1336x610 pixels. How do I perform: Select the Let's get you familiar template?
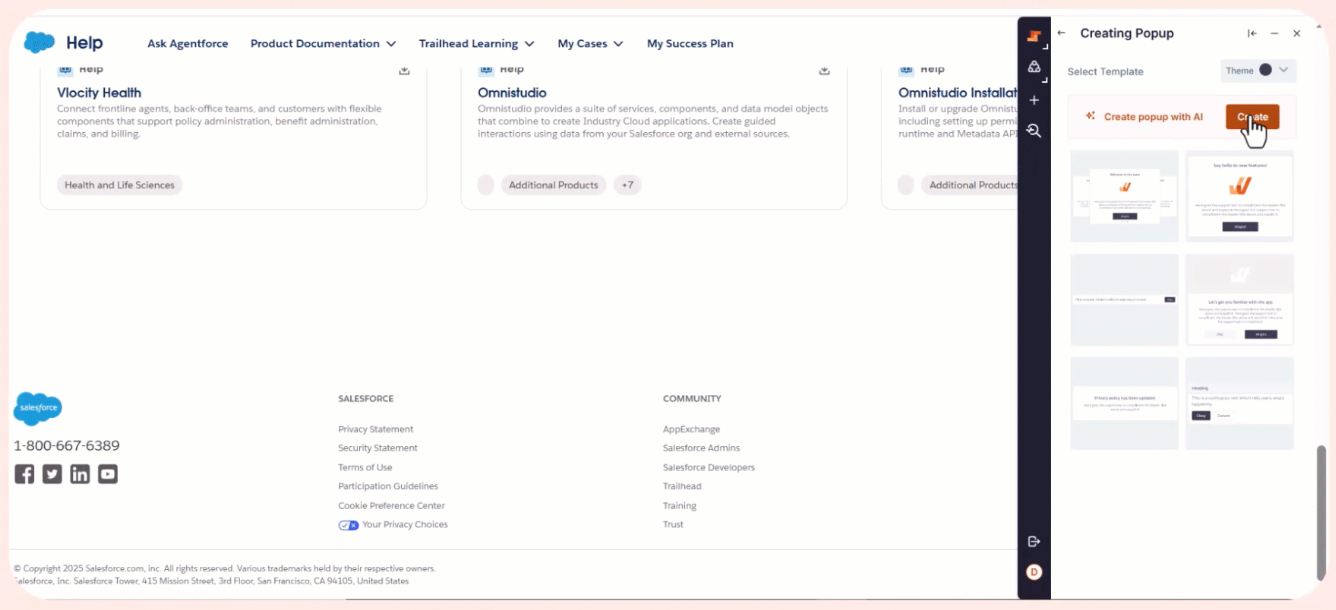click(x=1240, y=300)
